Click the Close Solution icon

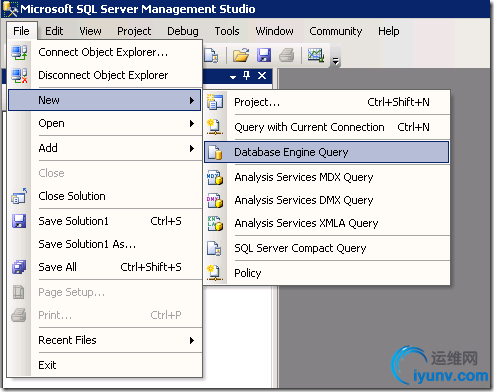(19, 196)
